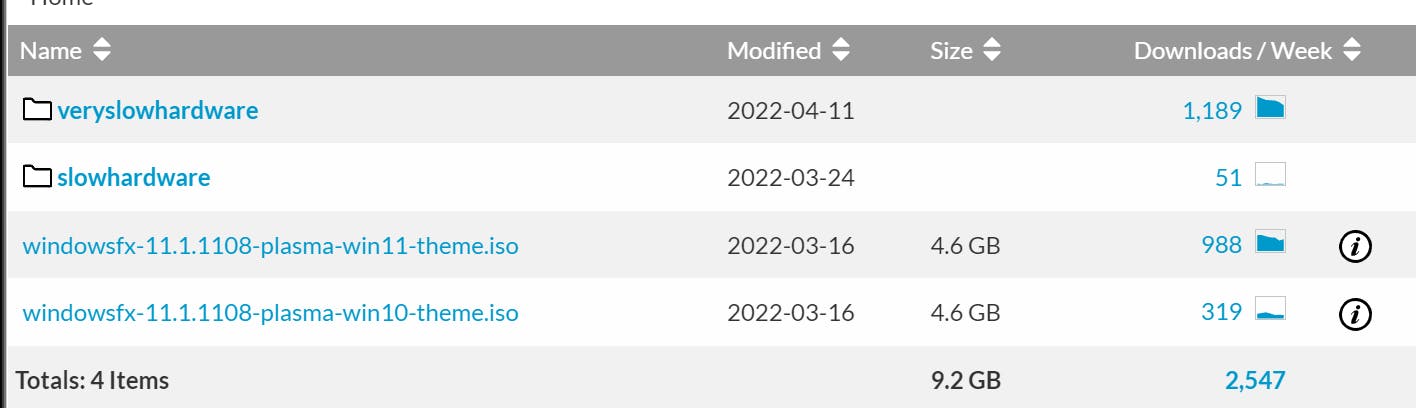This screenshot has height=408, width=1416.
Task: Click the 2,547 total downloads figure
Action: (1254, 380)
